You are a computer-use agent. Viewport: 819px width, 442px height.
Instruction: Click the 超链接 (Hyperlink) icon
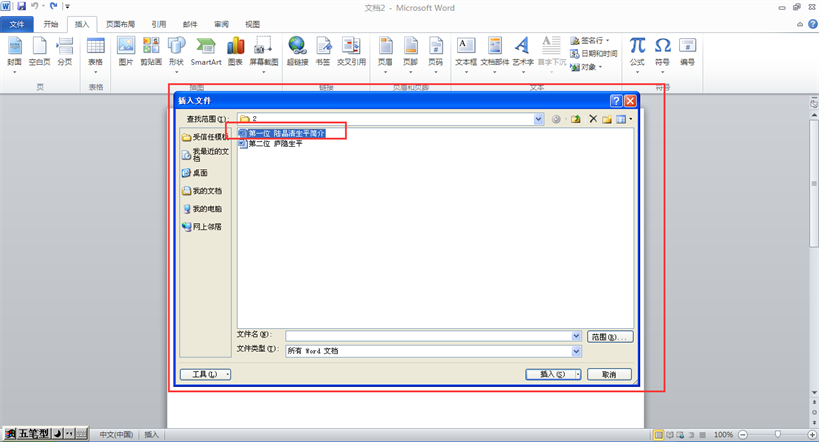(x=297, y=50)
